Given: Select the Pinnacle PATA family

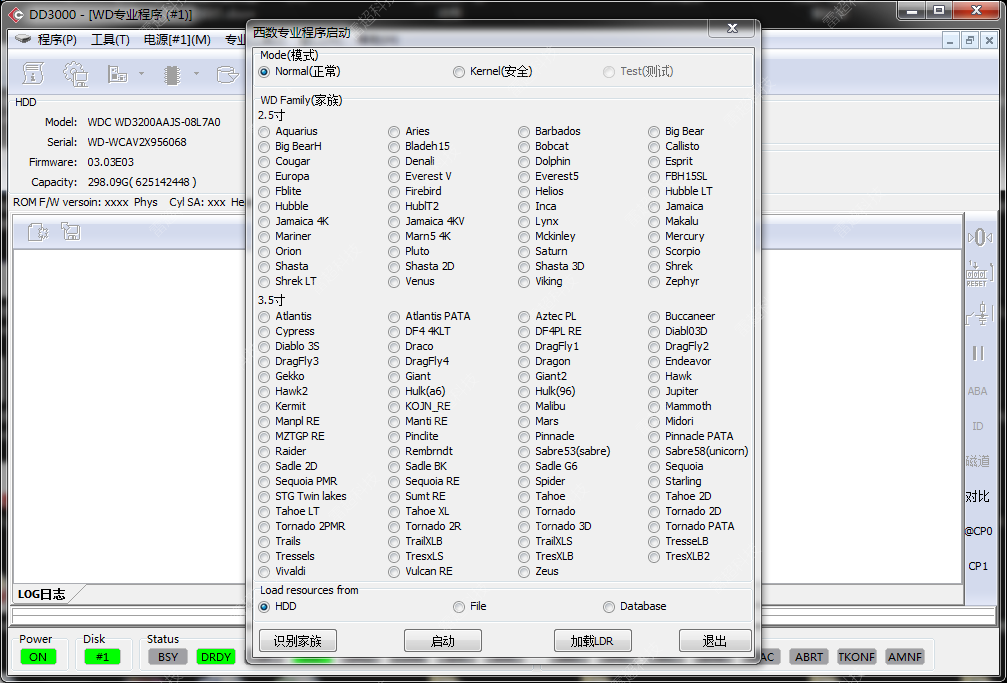Looking at the screenshot, I should (690, 436).
